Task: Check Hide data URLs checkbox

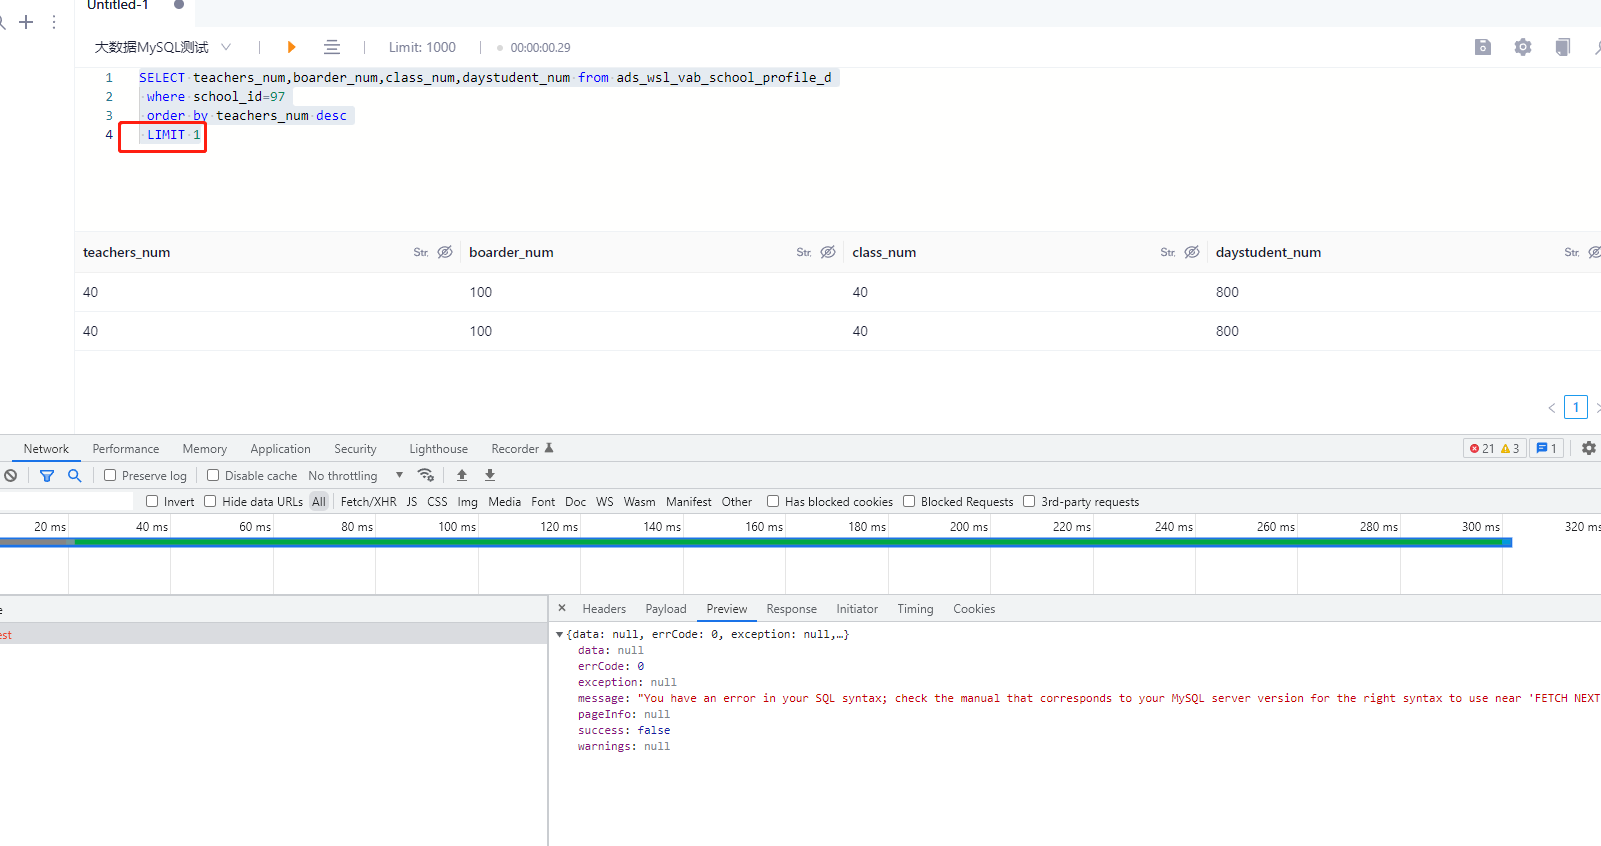Action: [x=210, y=502]
